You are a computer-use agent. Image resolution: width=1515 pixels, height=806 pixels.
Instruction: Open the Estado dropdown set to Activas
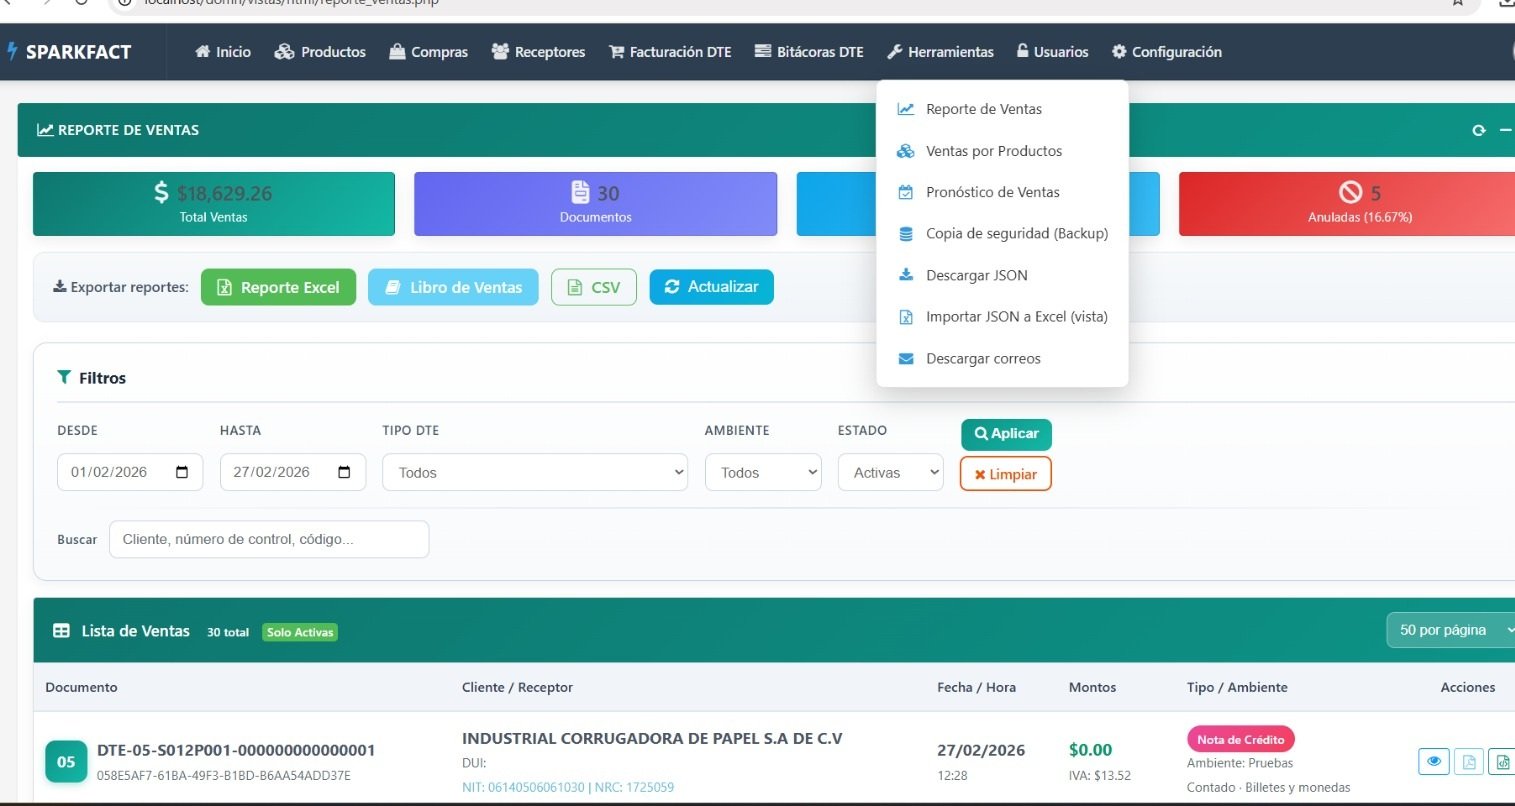point(890,473)
